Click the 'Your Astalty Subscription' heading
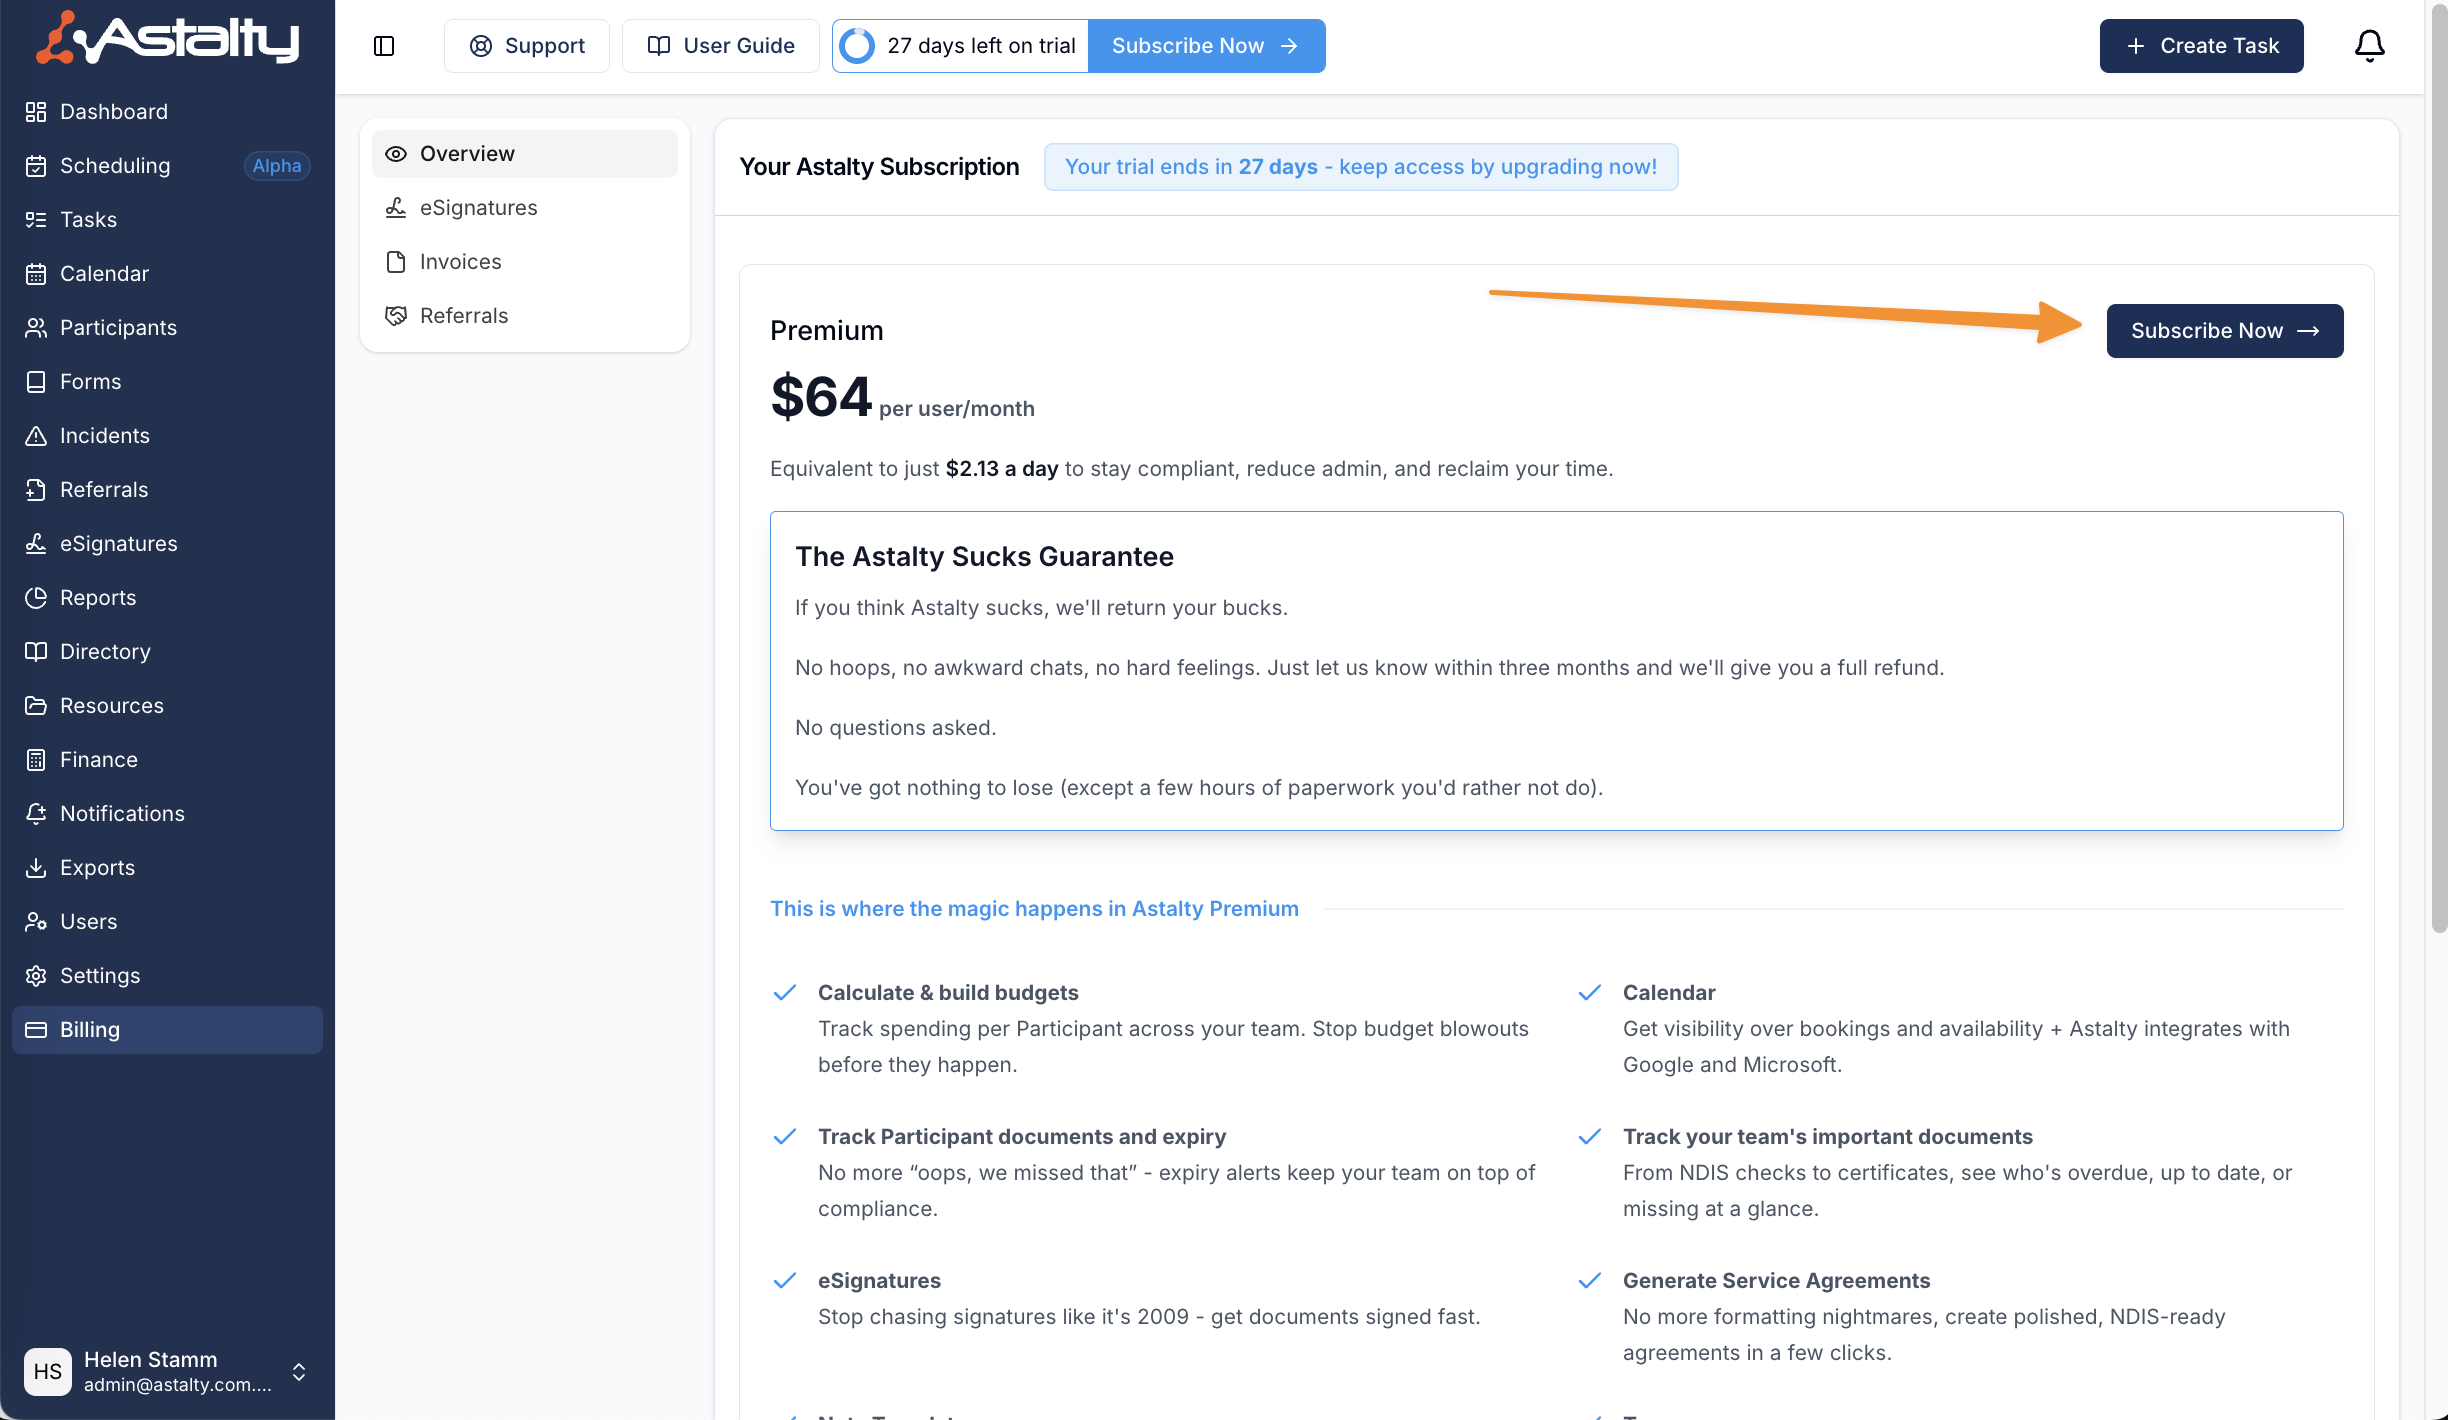 [x=879, y=167]
